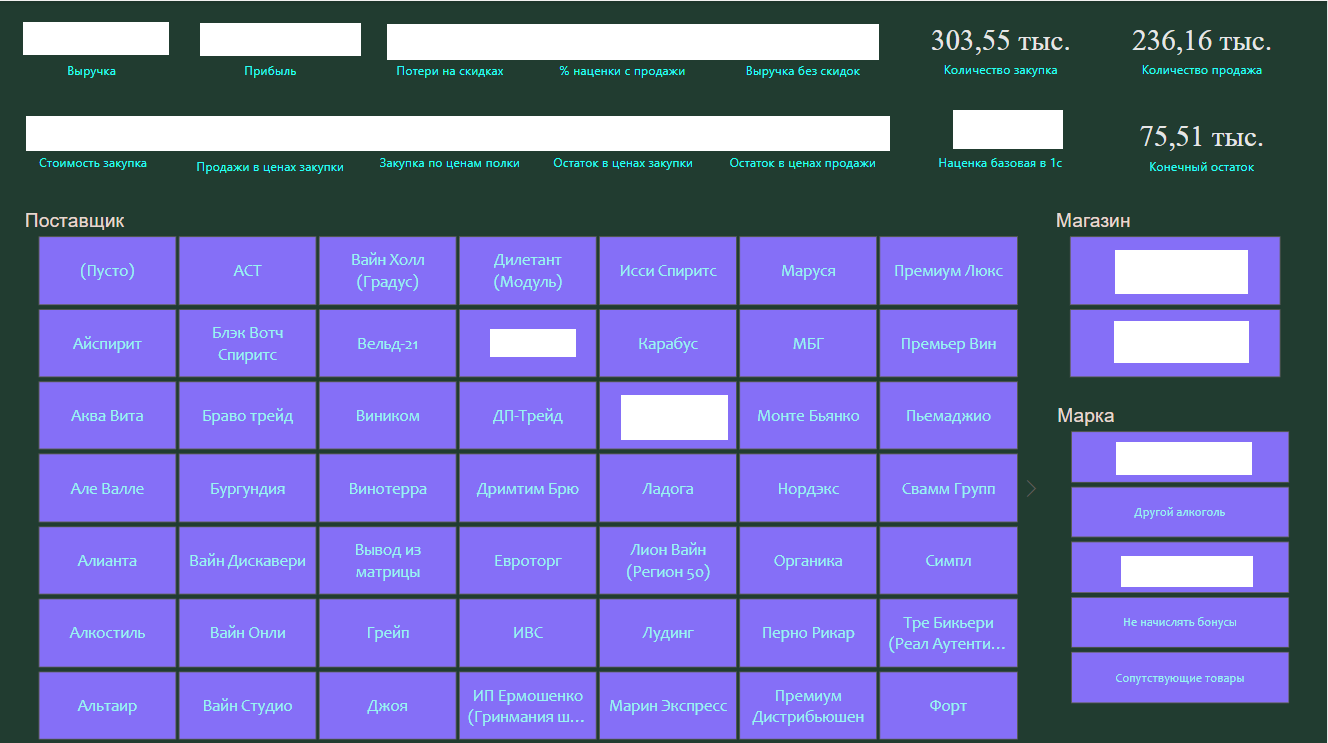Select Свамм Групп supplier
This screenshot has height=743, width=1328.
tap(948, 488)
